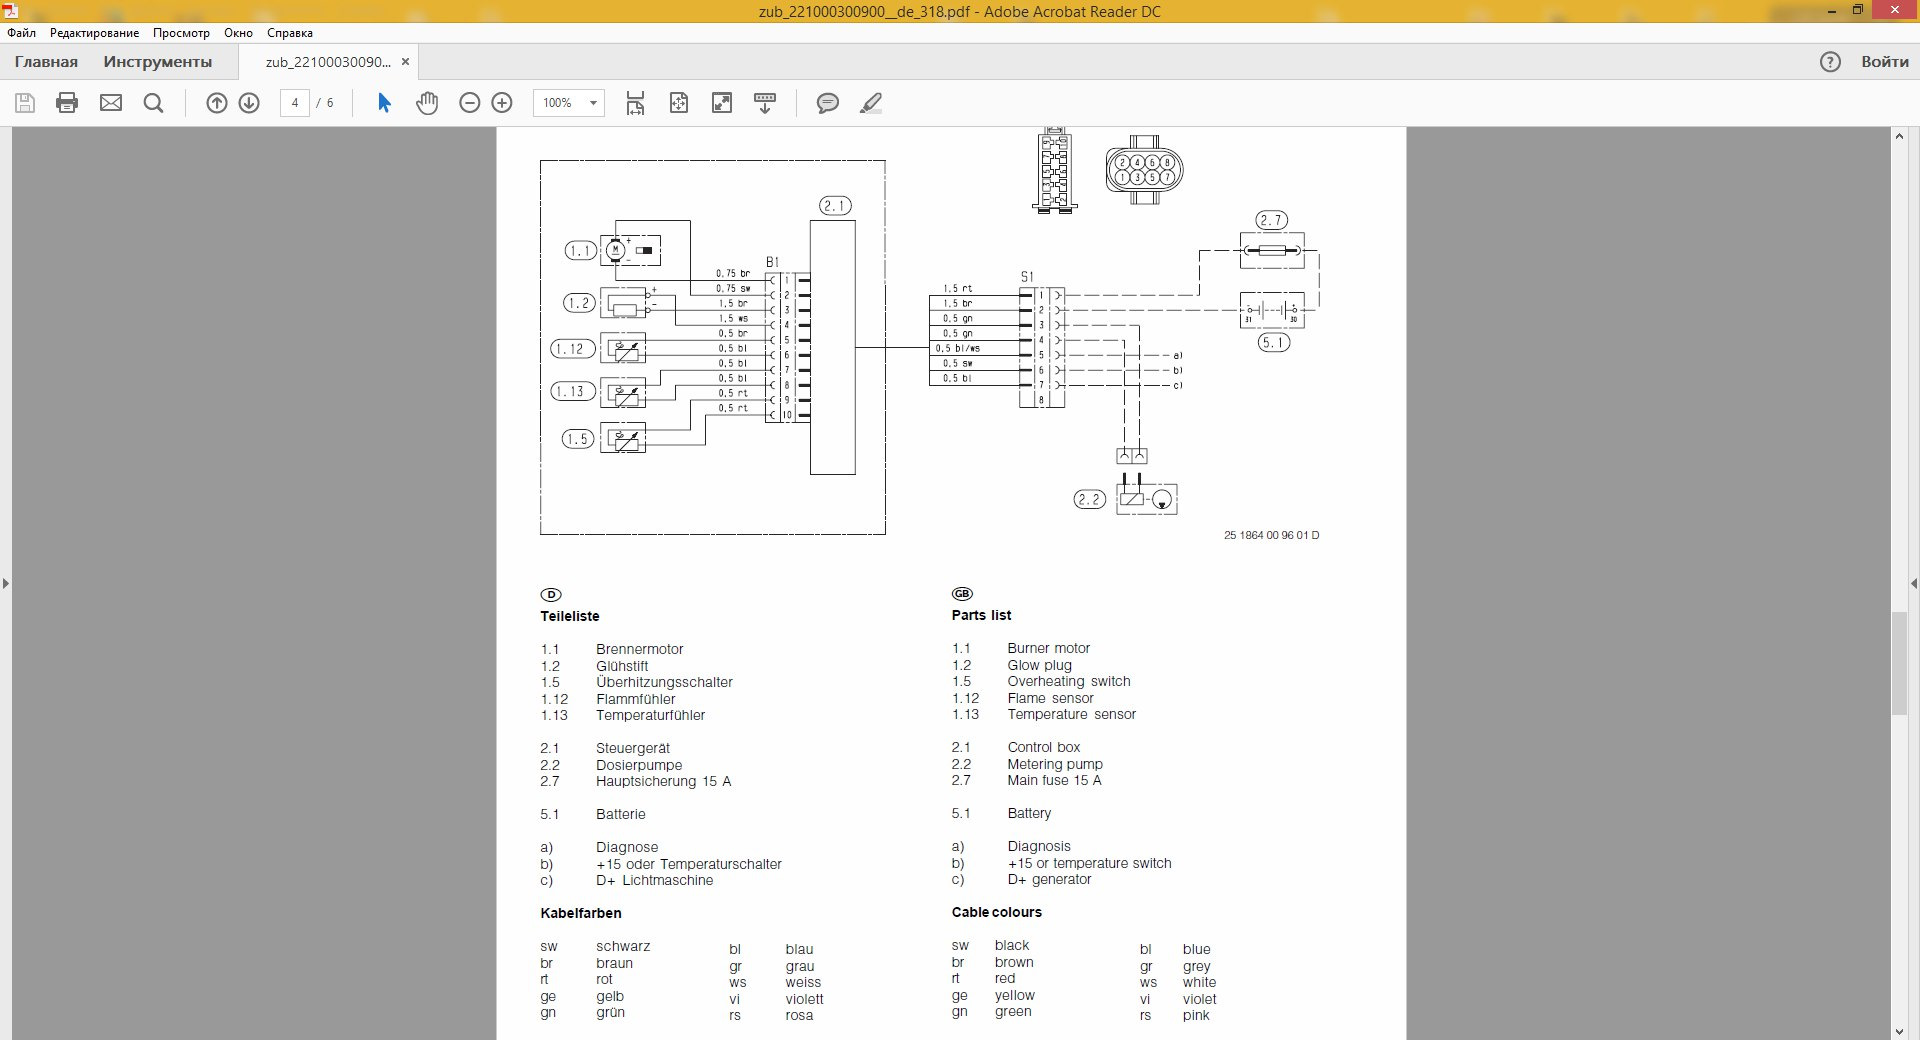Expand the right tools pane arrow
Viewport: 1920px width, 1040px height.
coord(1914,583)
